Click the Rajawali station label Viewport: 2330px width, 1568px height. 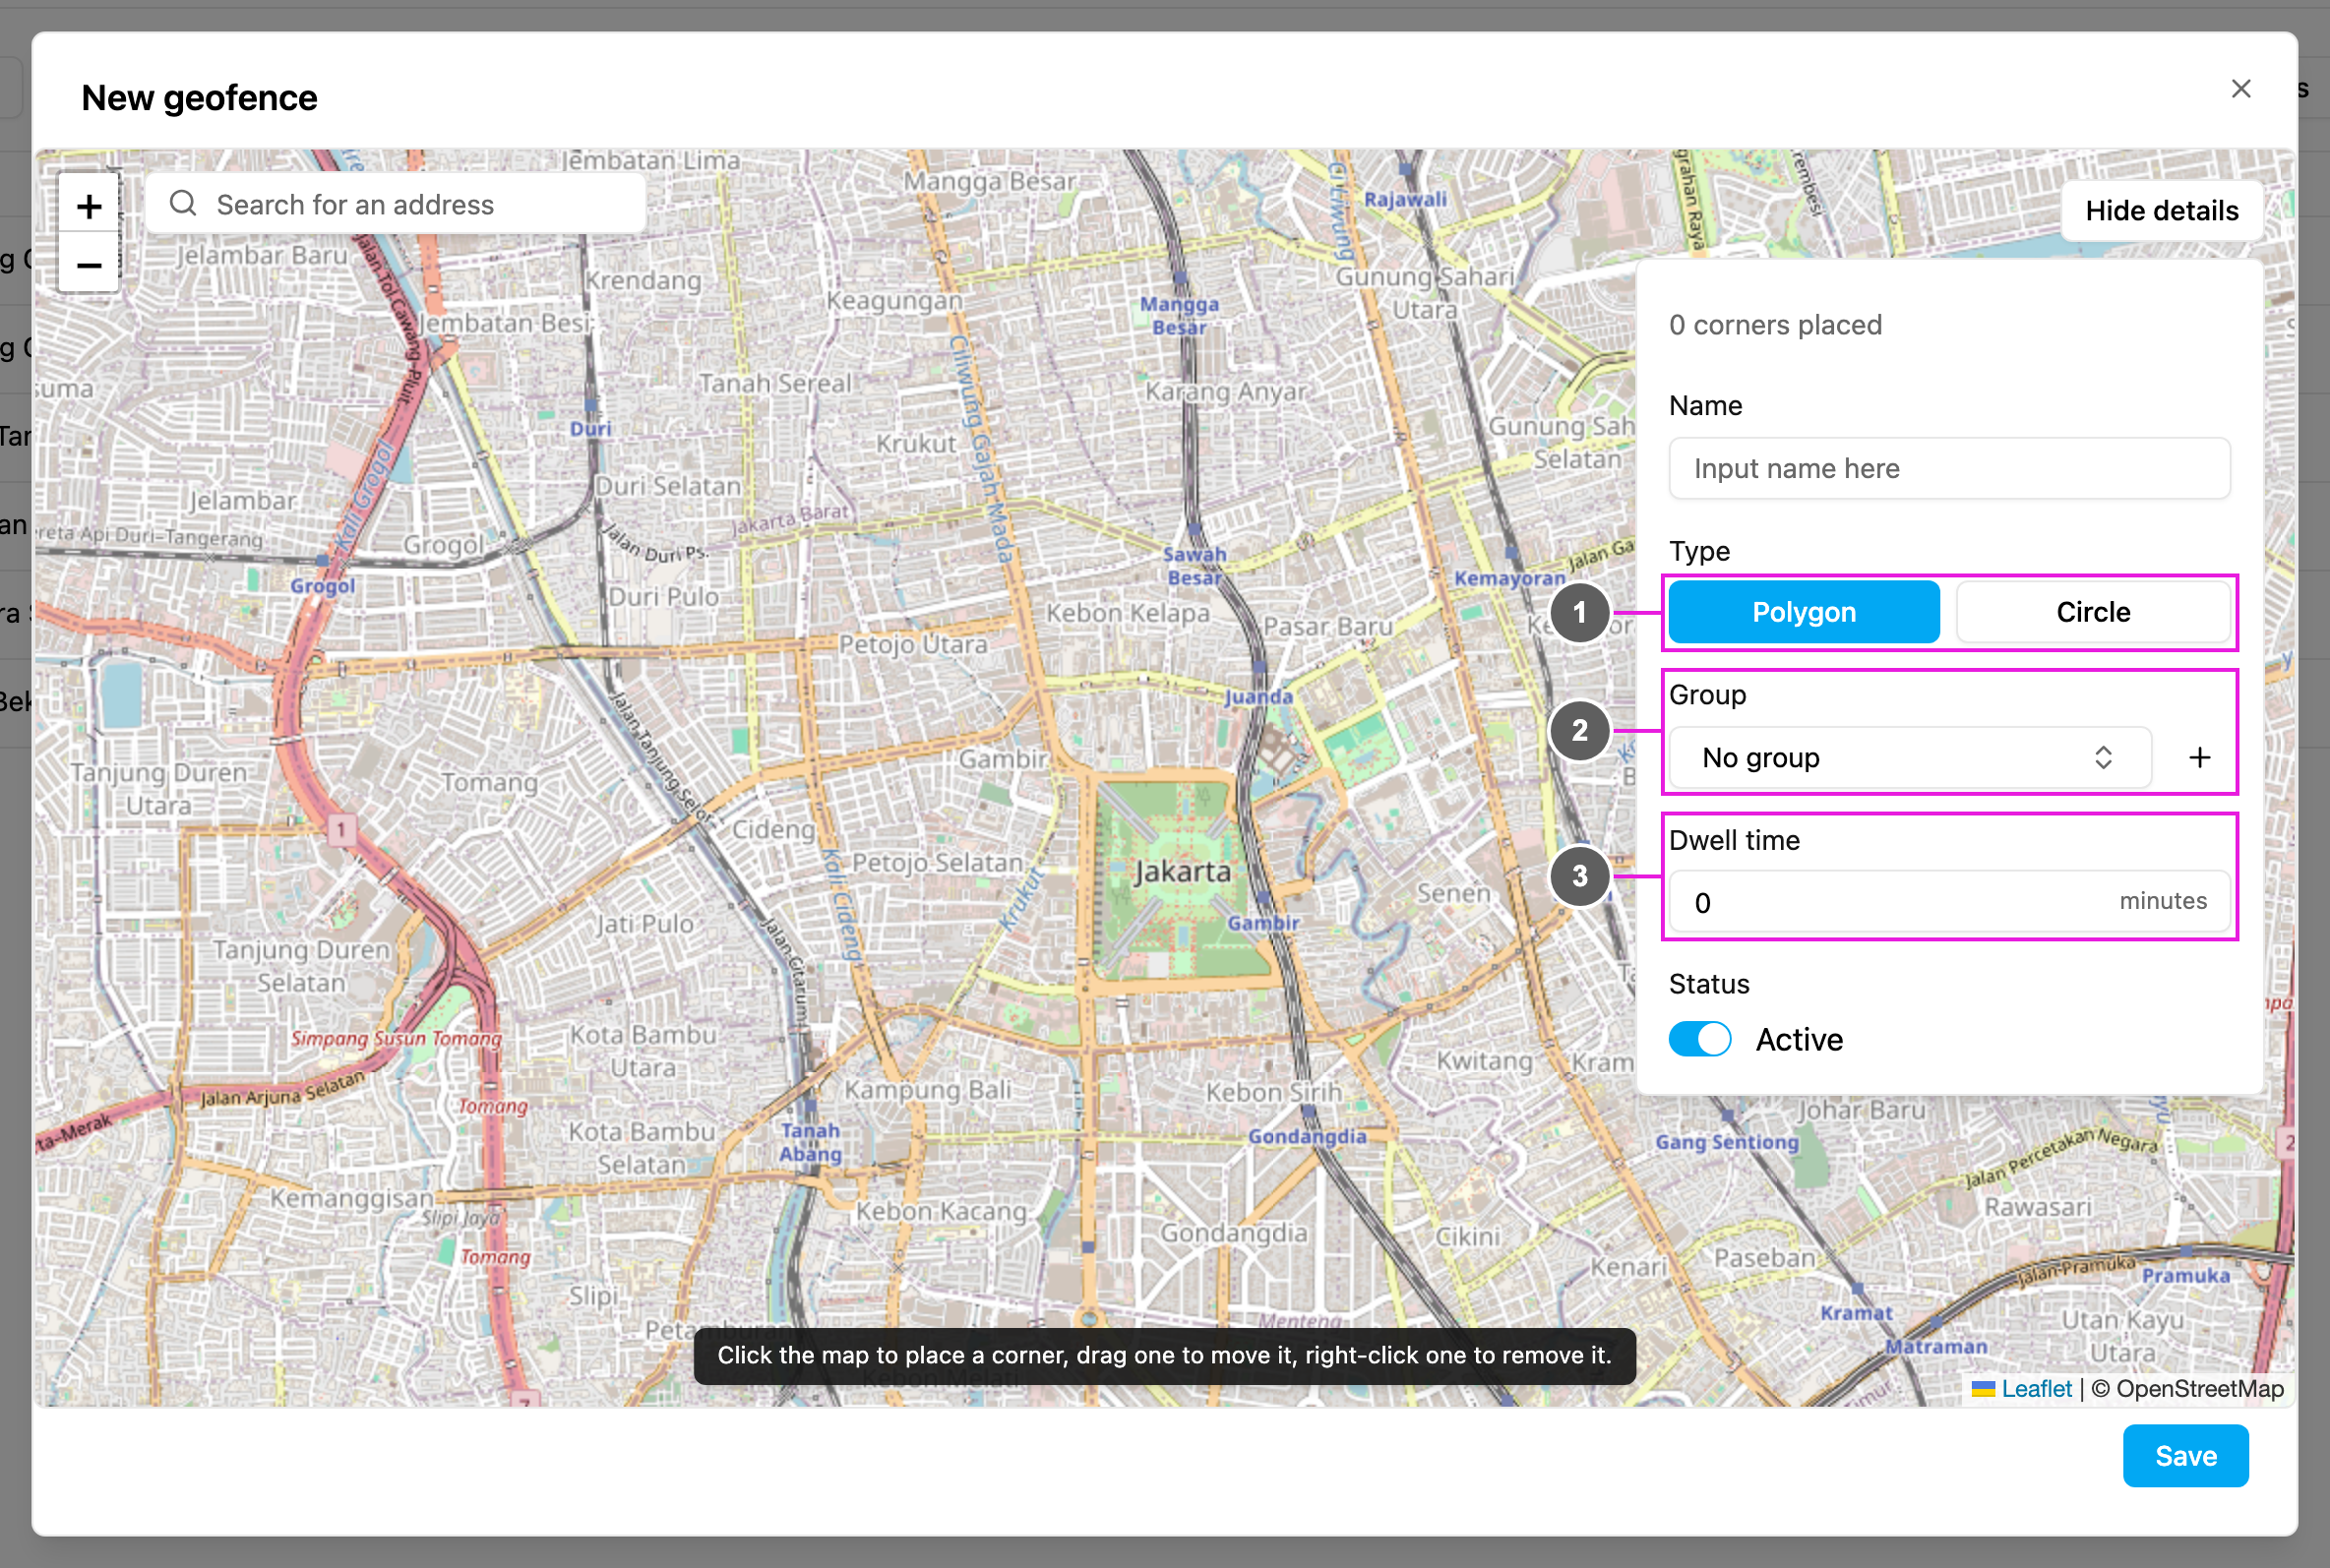pyautogui.click(x=1405, y=199)
